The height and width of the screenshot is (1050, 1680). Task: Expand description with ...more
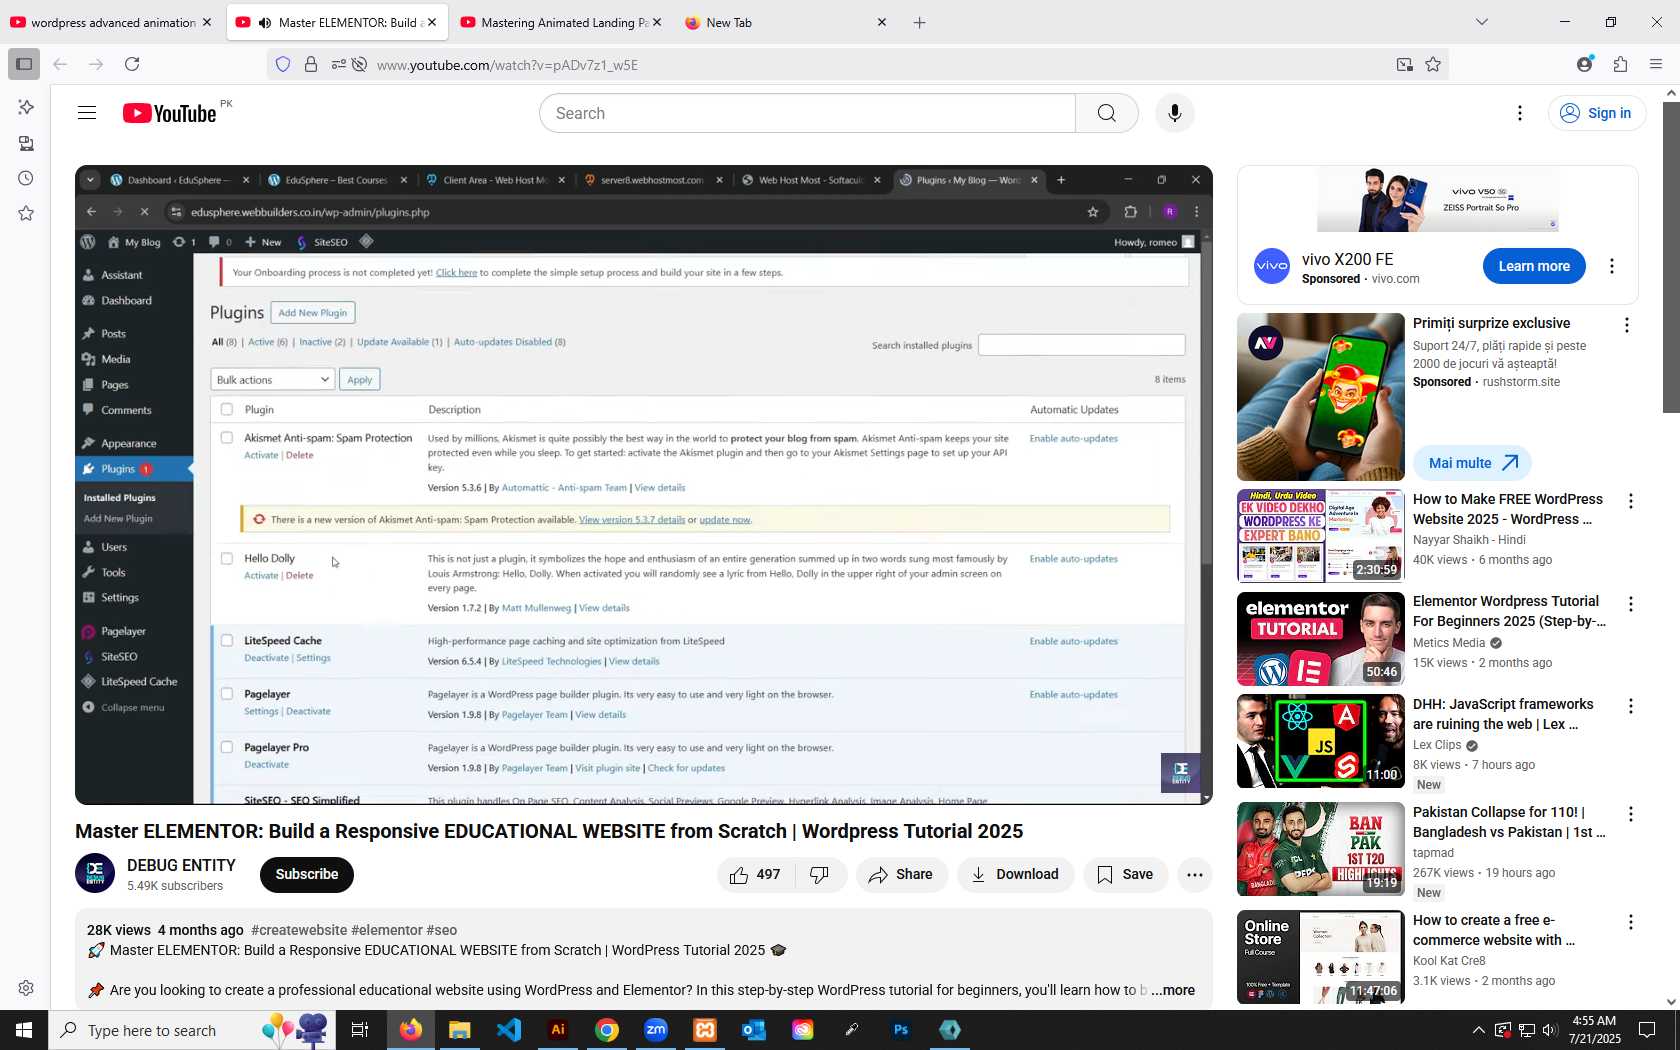coord(1172,990)
